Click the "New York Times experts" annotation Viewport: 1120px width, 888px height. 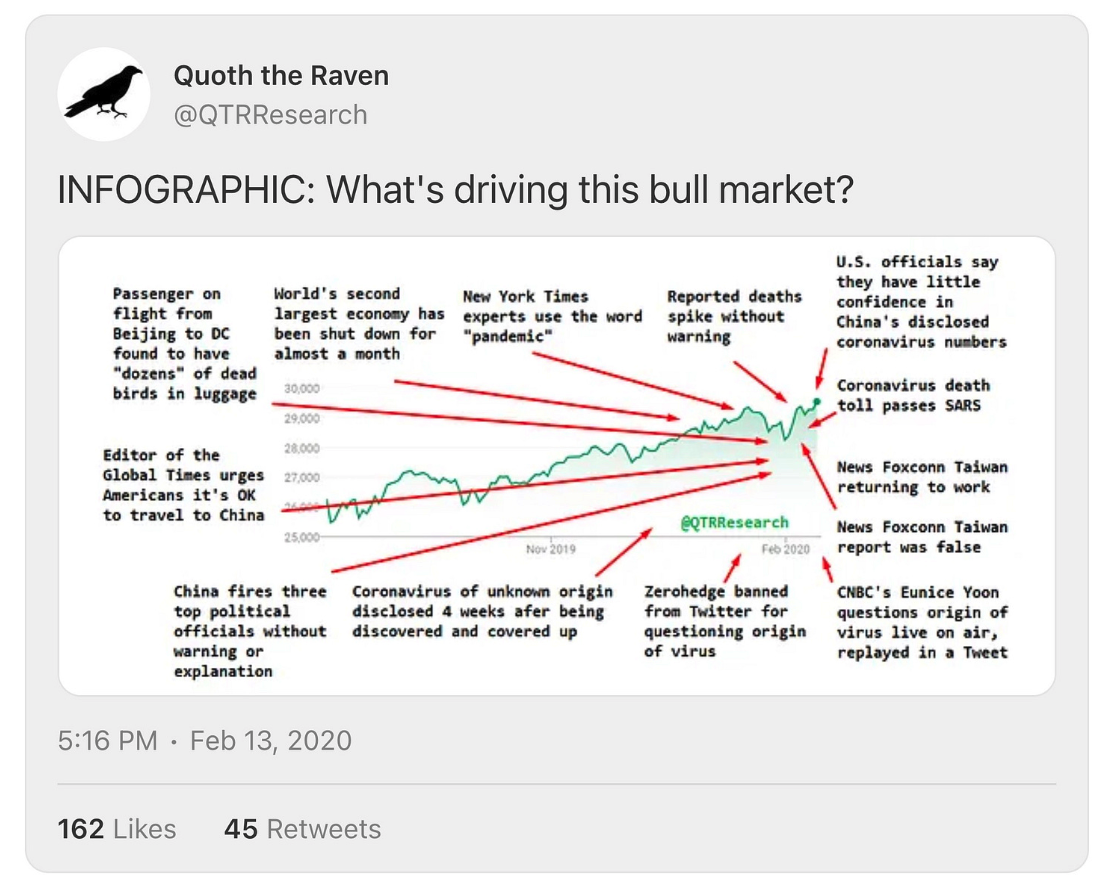point(552,316)
